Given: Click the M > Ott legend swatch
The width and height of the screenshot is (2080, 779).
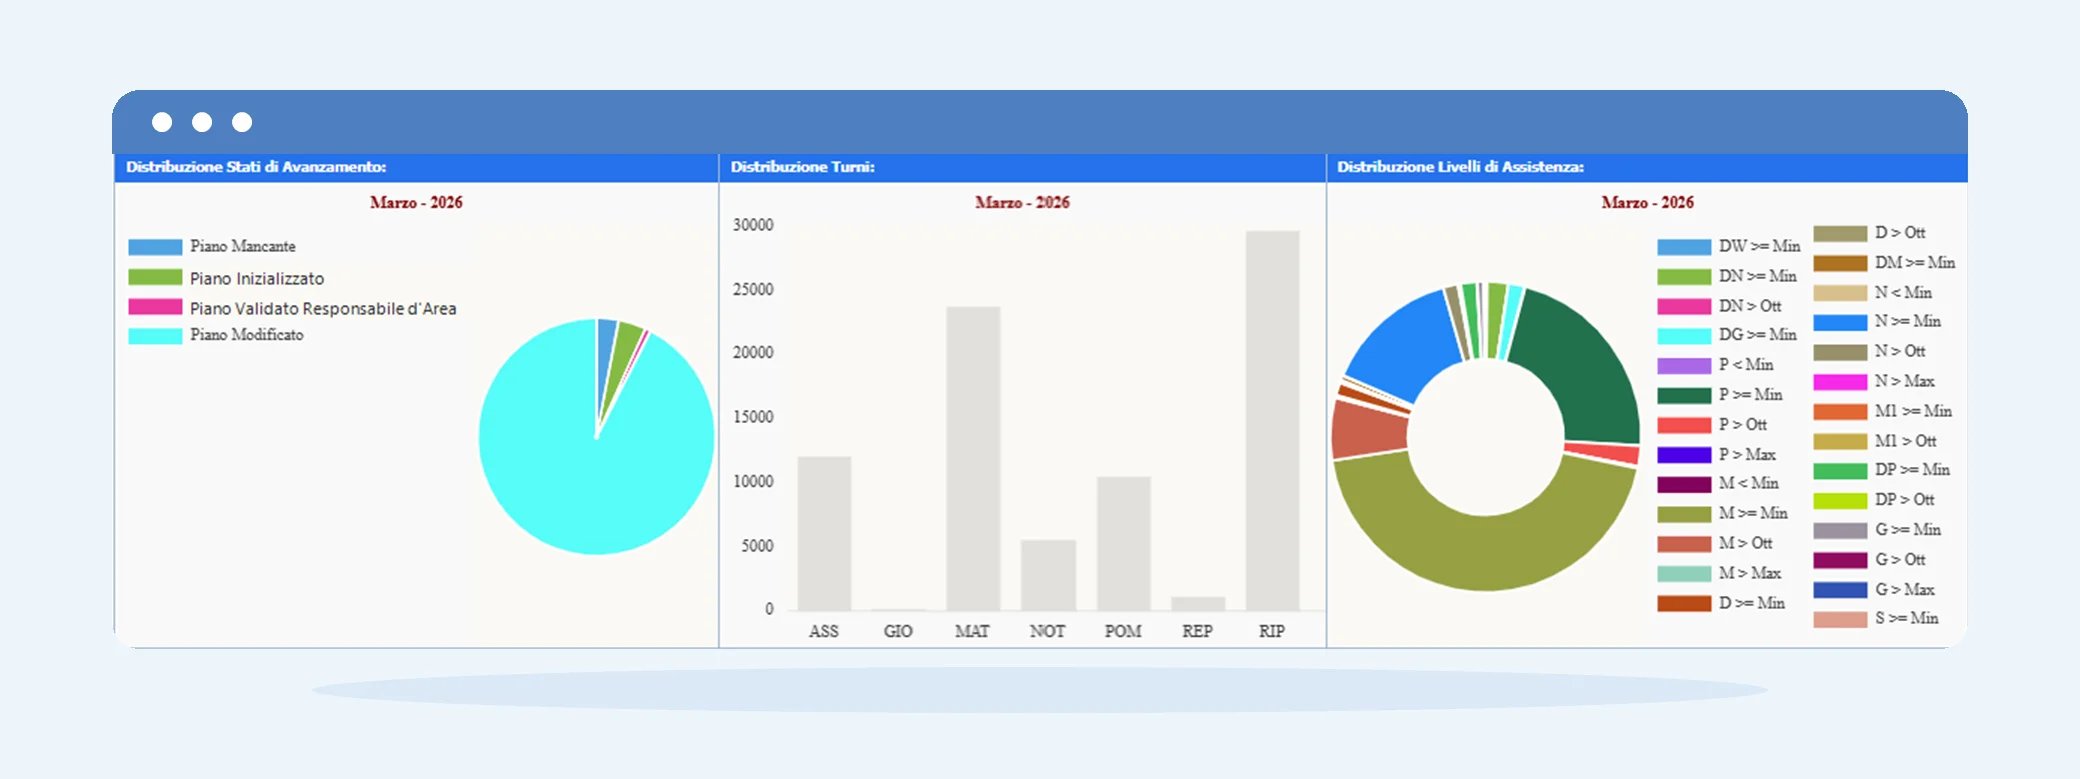Looking at the screenshot, I should click(x=1684, y=544).
